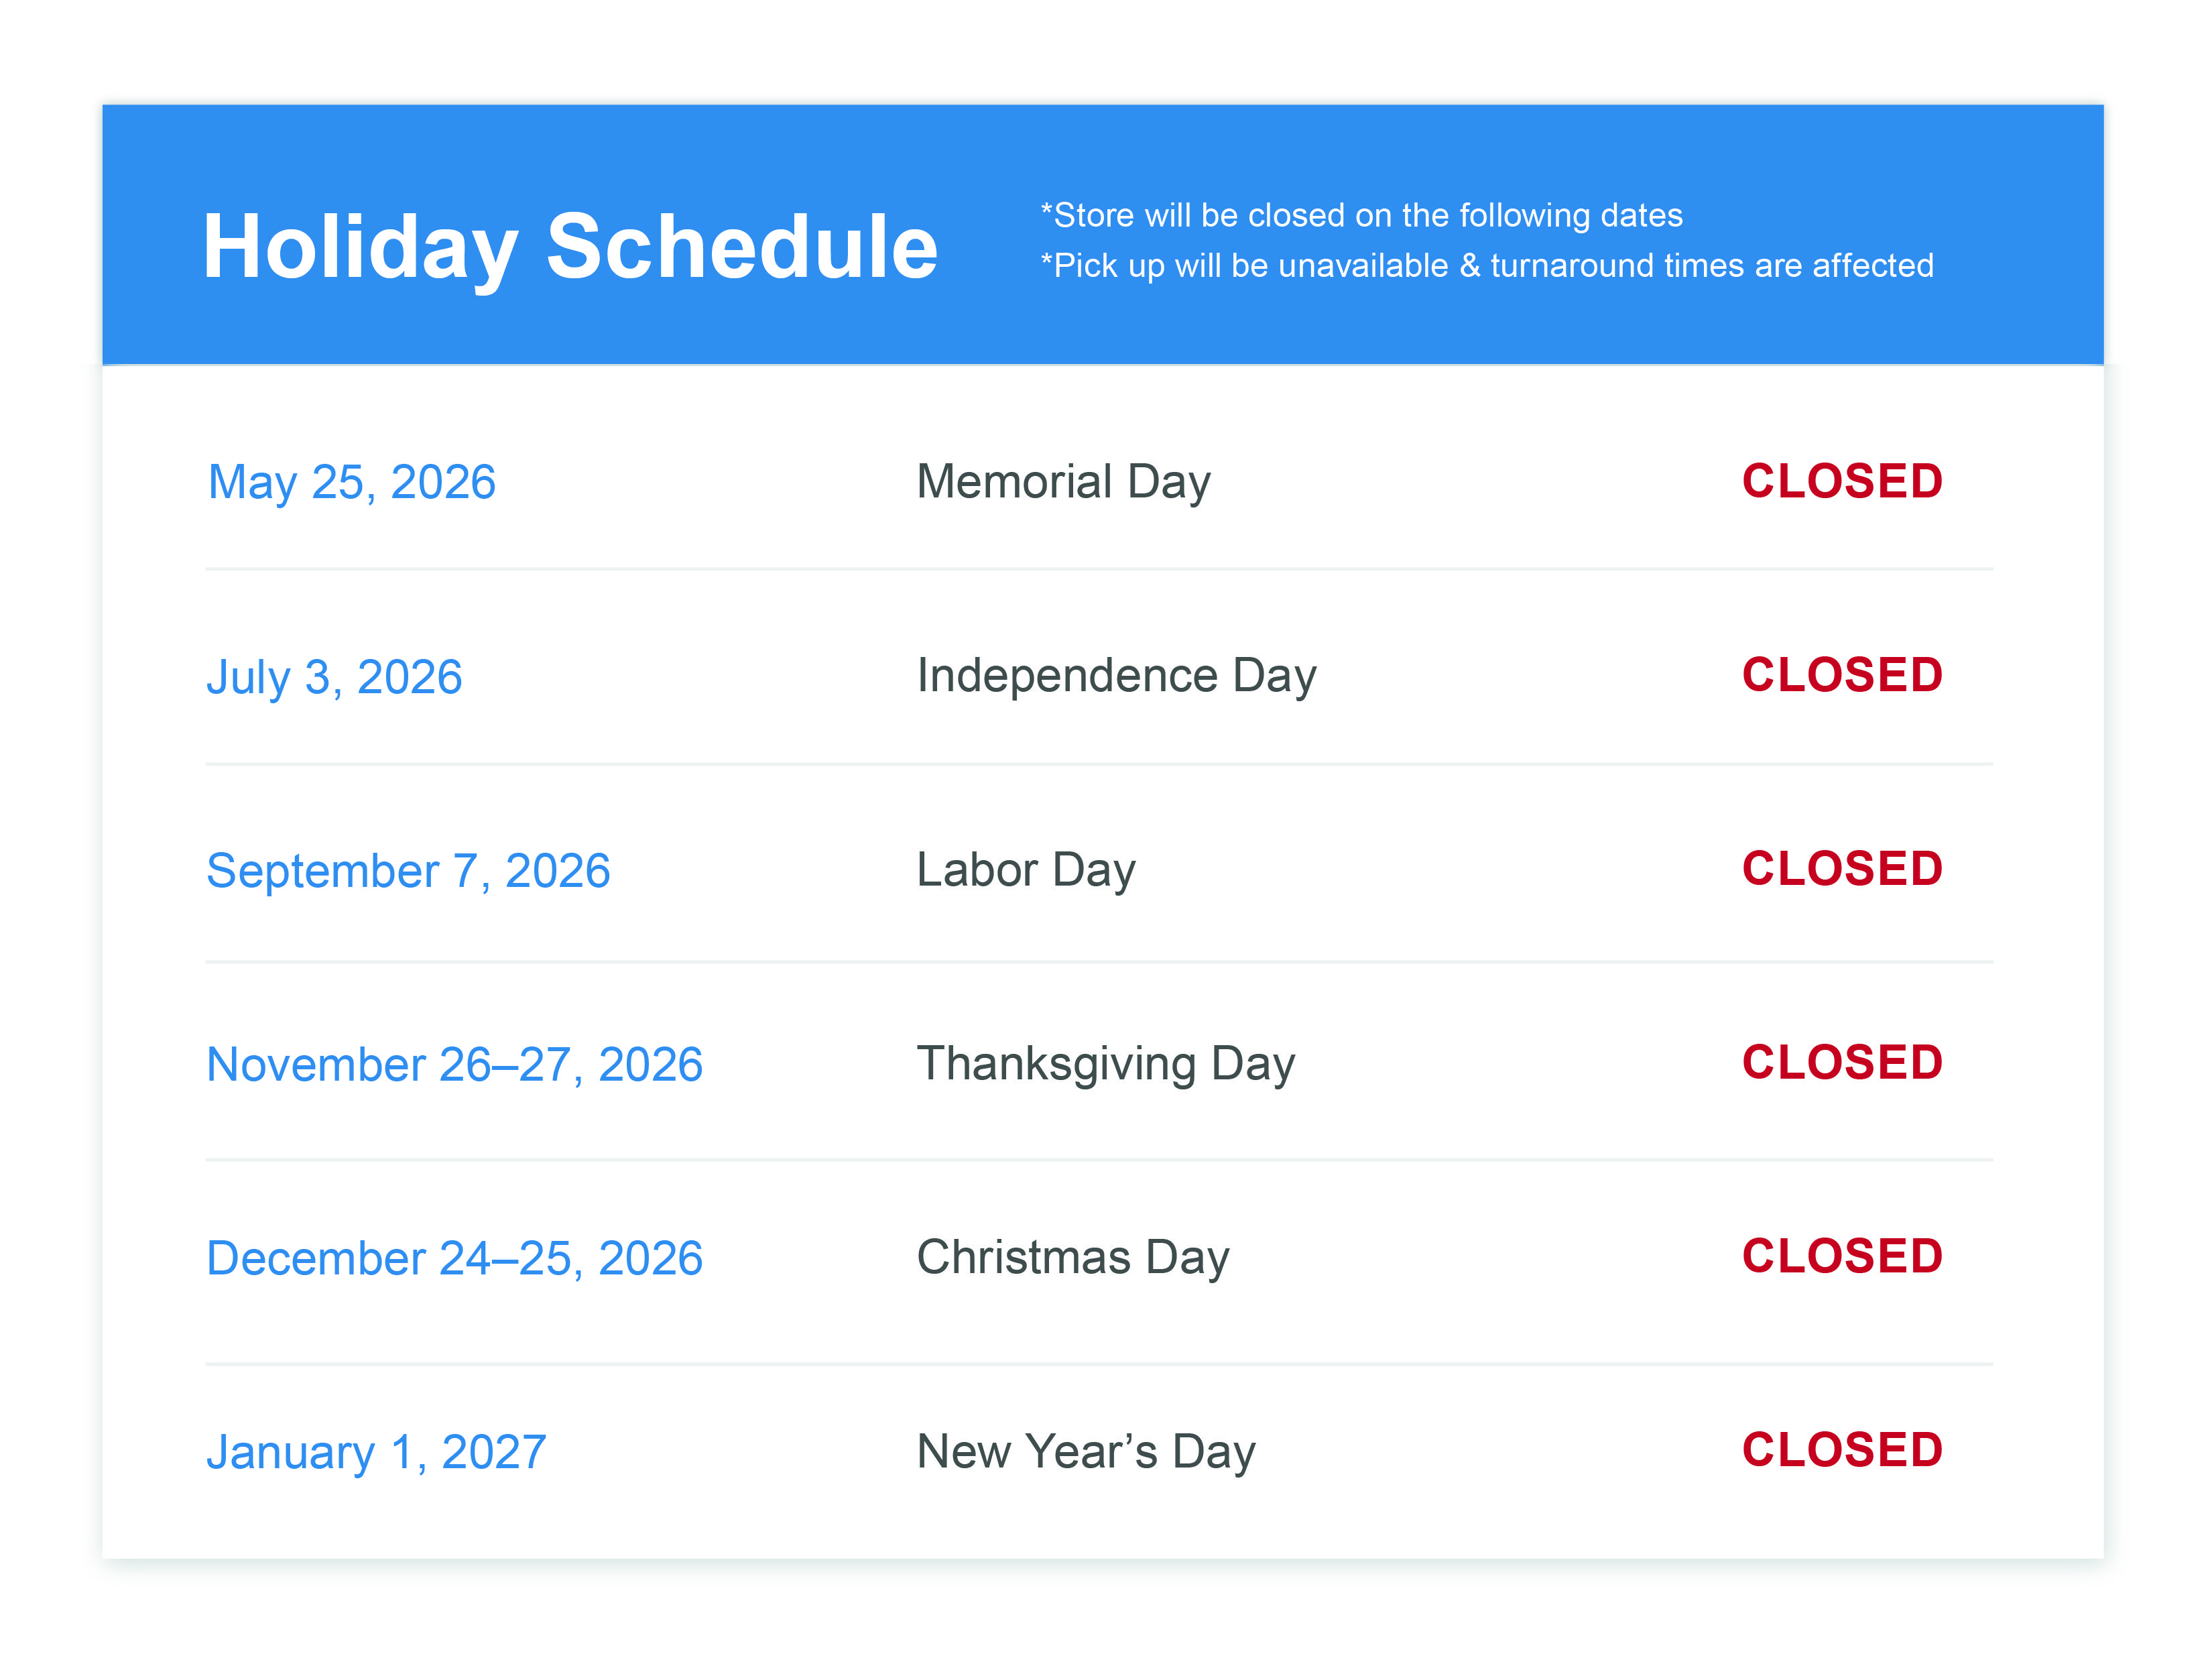The width and height of the screenshot is (2212, 1676).
Task: Click CLOSED status for Memorial Day
Action: pyautogui.click(x=1842, y=481)
